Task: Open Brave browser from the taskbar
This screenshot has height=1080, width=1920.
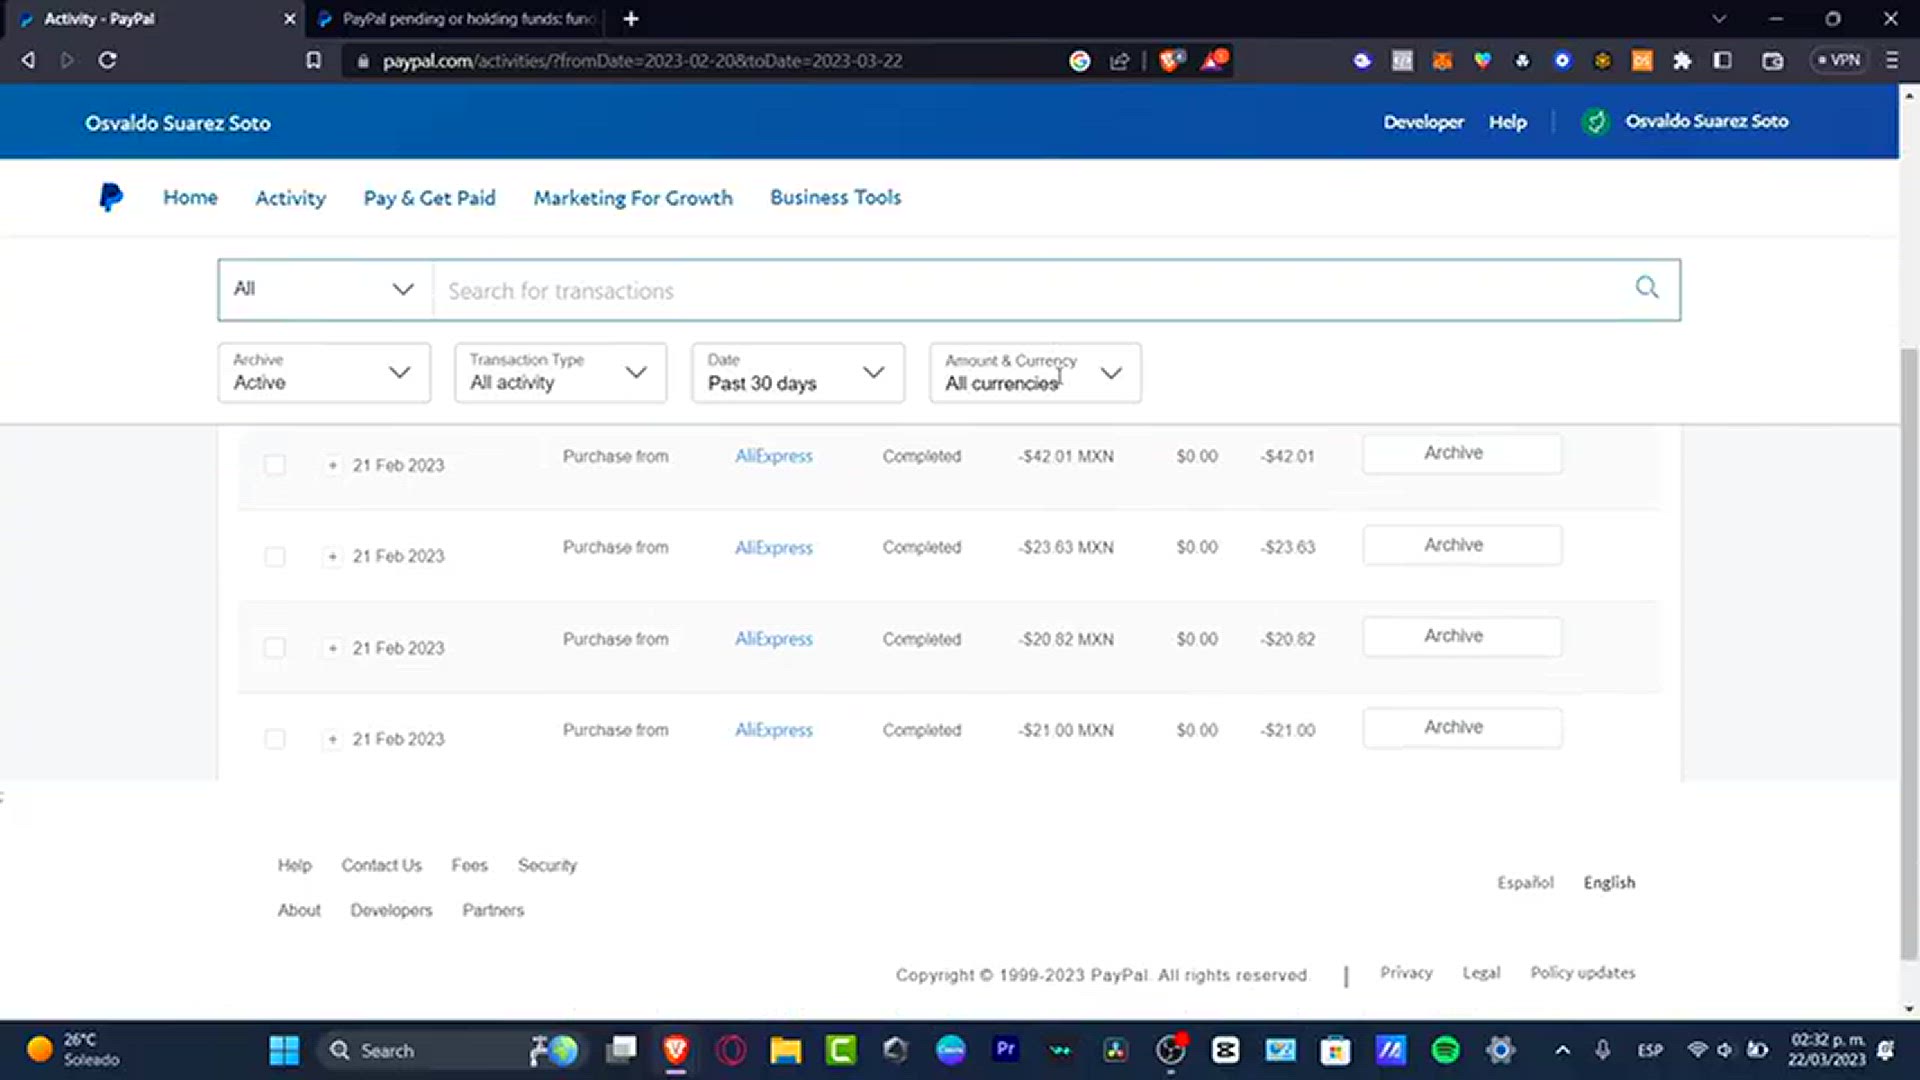Action: pos(676,1050)
